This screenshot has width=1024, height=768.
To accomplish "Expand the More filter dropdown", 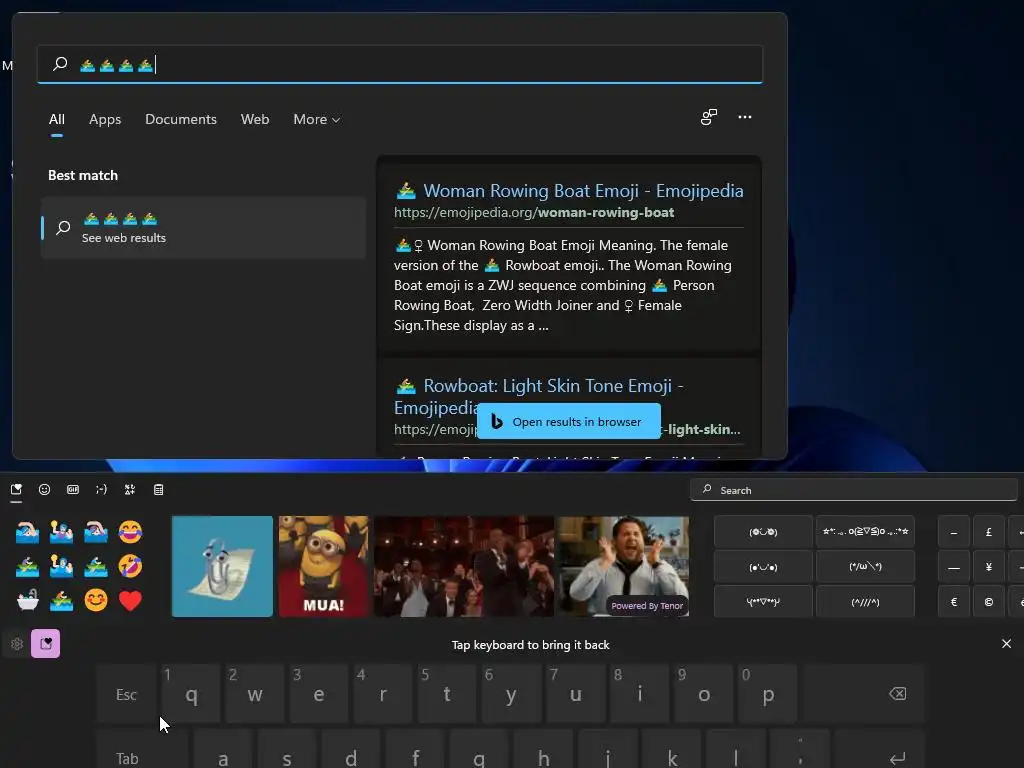I will pos(317,120).
